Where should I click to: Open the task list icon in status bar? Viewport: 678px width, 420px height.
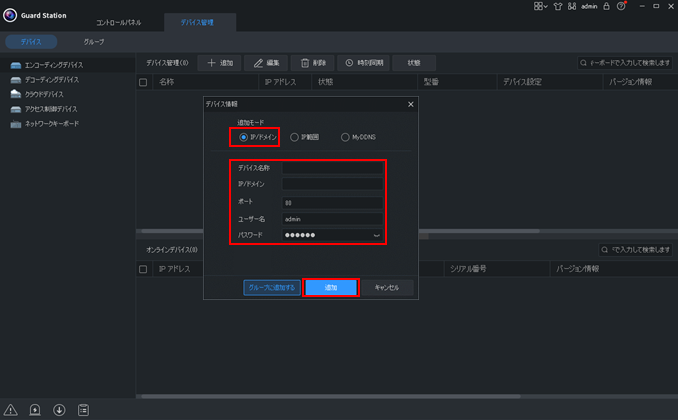(83, 410)
